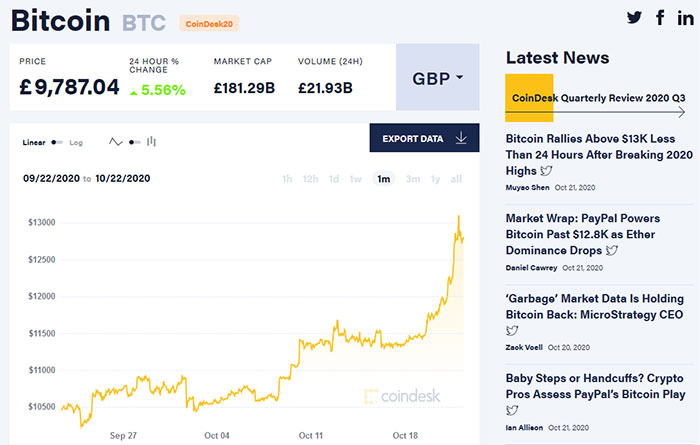Viewport: 700px width, 445px height.
Task: Click the BTC ticker symbol
Action: click(x=144, y=23)
